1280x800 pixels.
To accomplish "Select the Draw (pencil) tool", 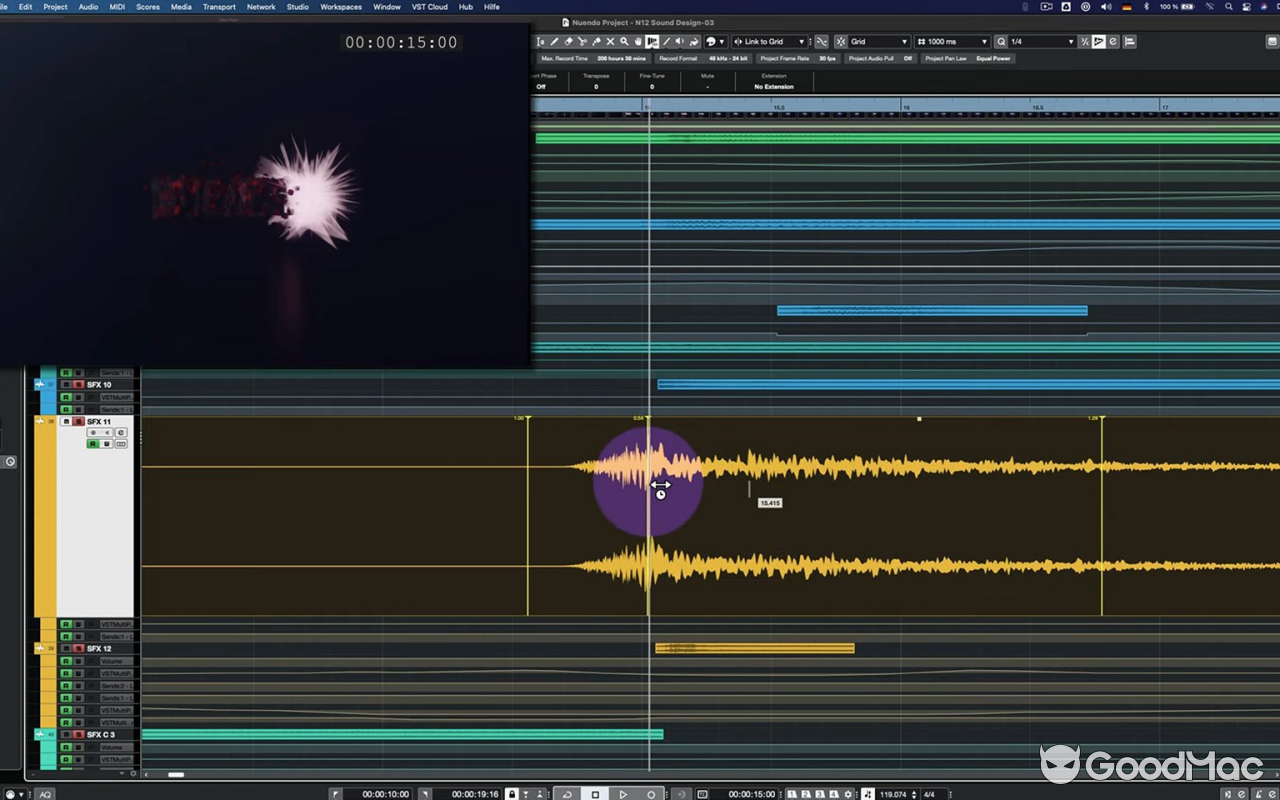I will (x=554, y=41).
